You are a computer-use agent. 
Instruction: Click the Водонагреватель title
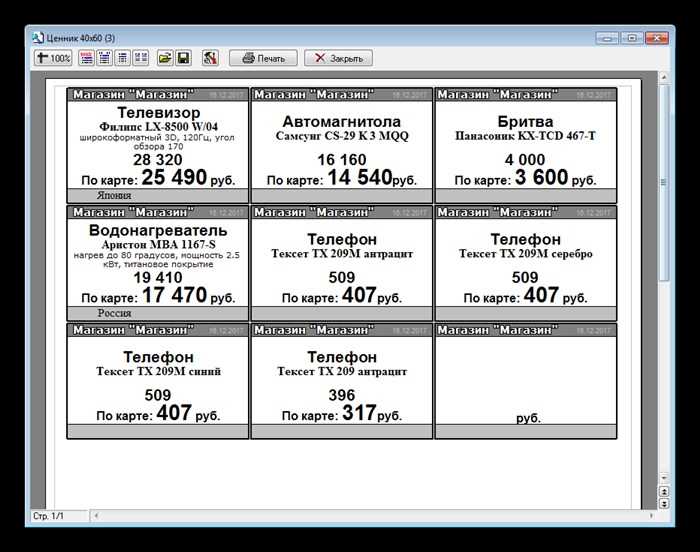coord(158,230)
